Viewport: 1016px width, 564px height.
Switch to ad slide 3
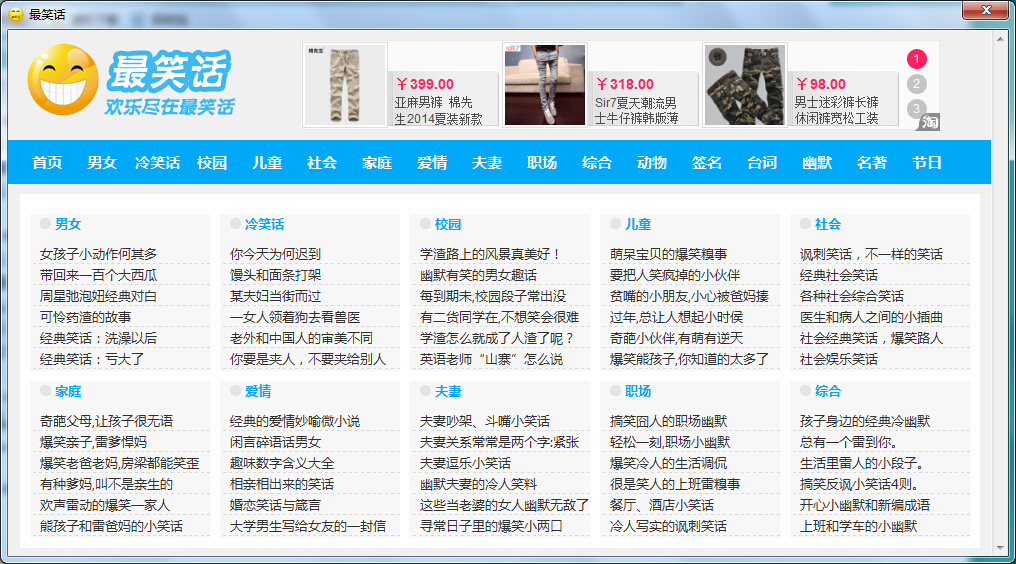[x=916, y=108]
